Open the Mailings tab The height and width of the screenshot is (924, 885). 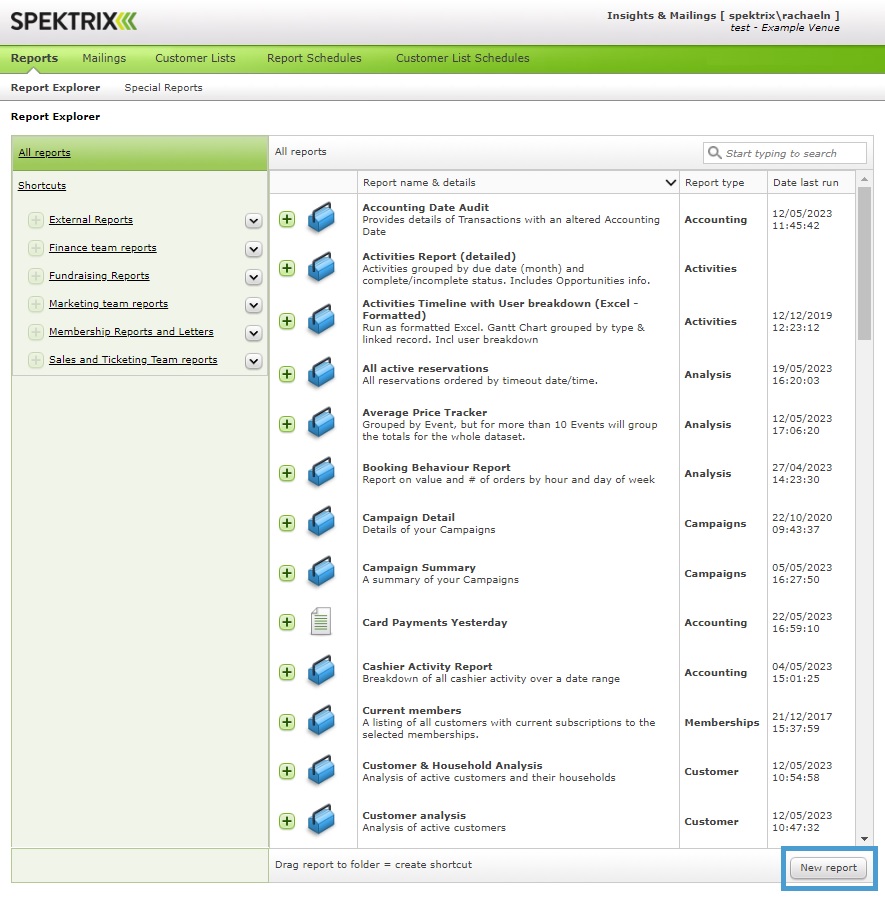(x=104, y=58)
